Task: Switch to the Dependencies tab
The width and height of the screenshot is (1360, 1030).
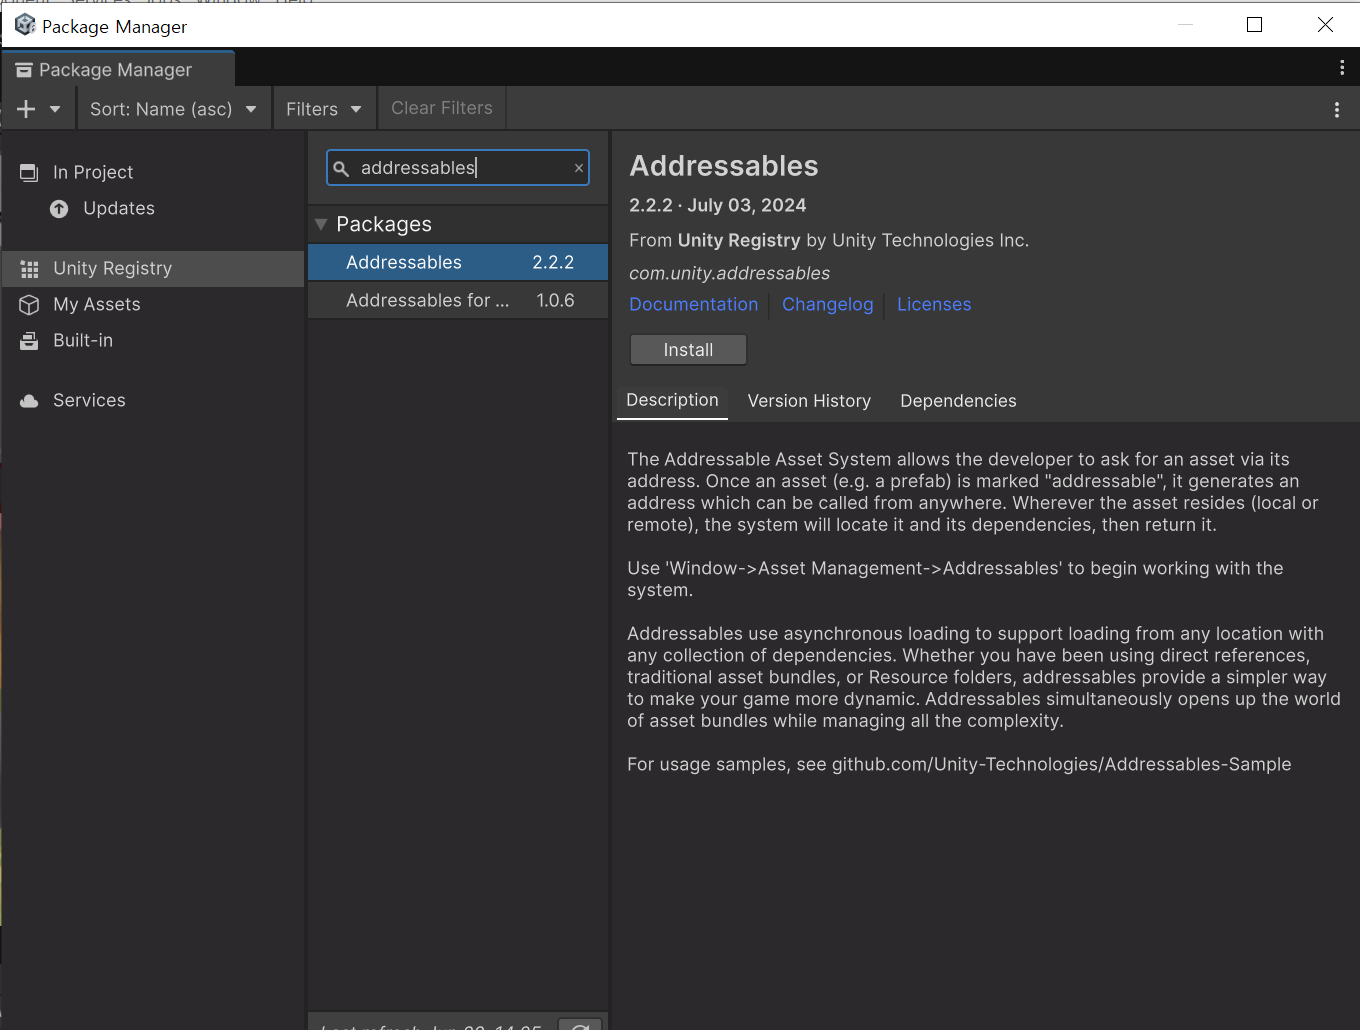Action: pos(958,401)
